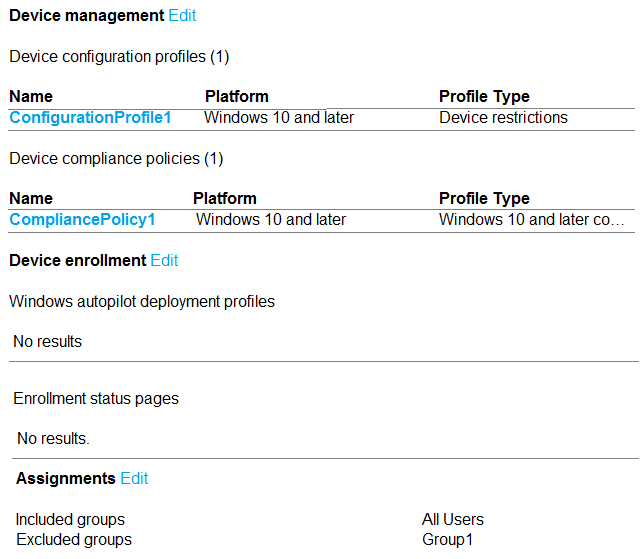Viewport: 641px width, 559px height.
Task: Click Profile Type header in configuration profiles table
Action: point(484,97)
